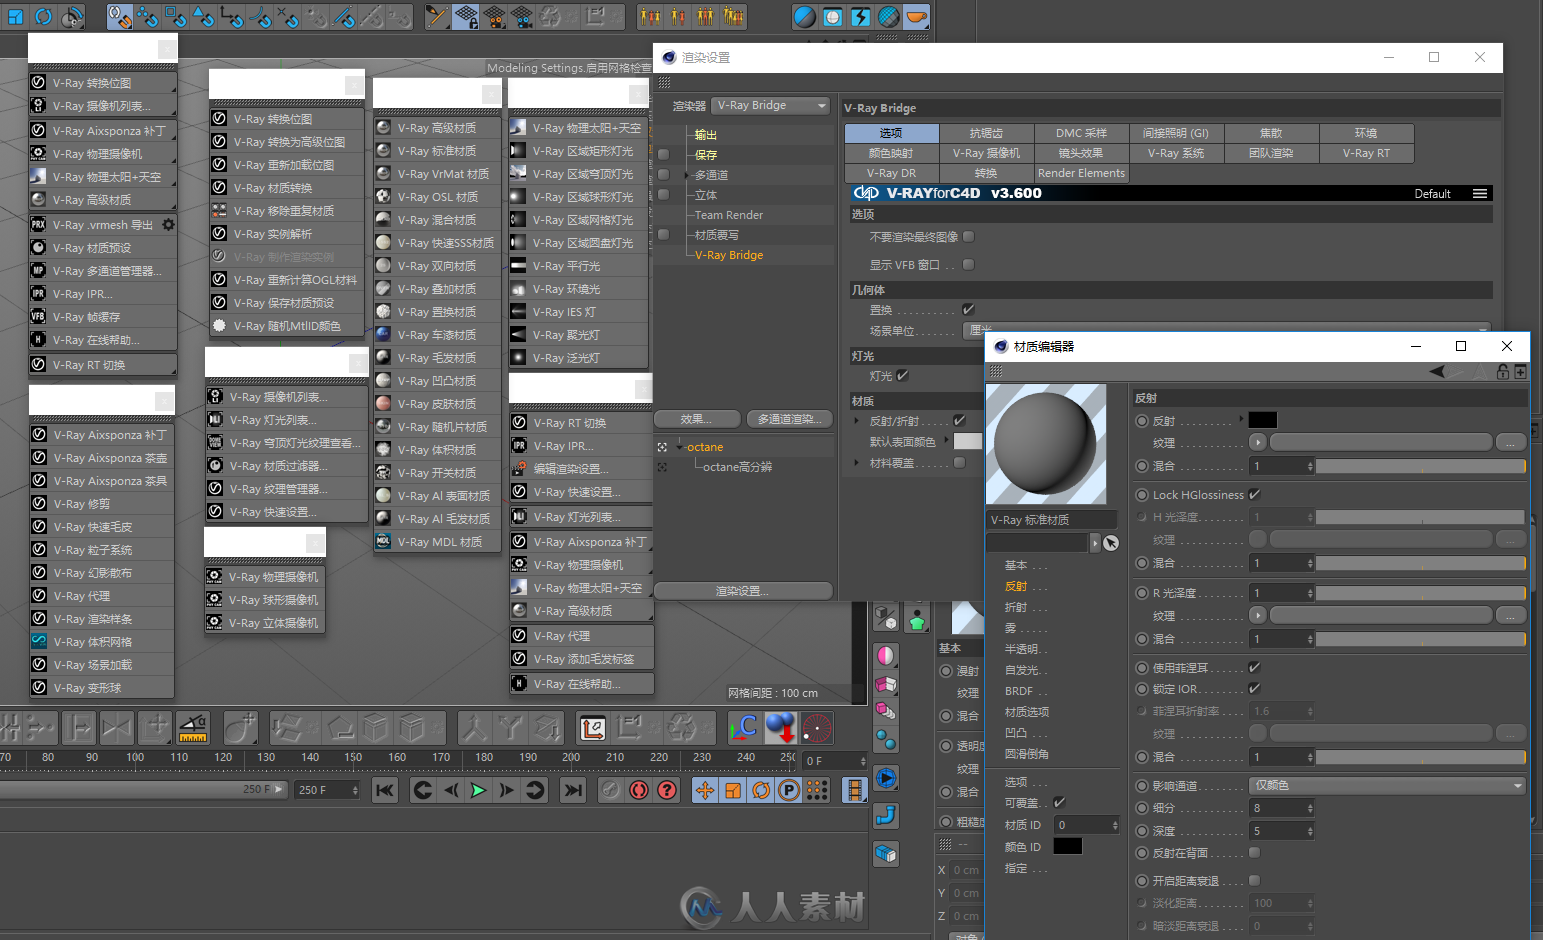The image size is (1543, 940).
Task: Click the first magnet snap icon in top toolbar
Action: click(x=120, y=16)
